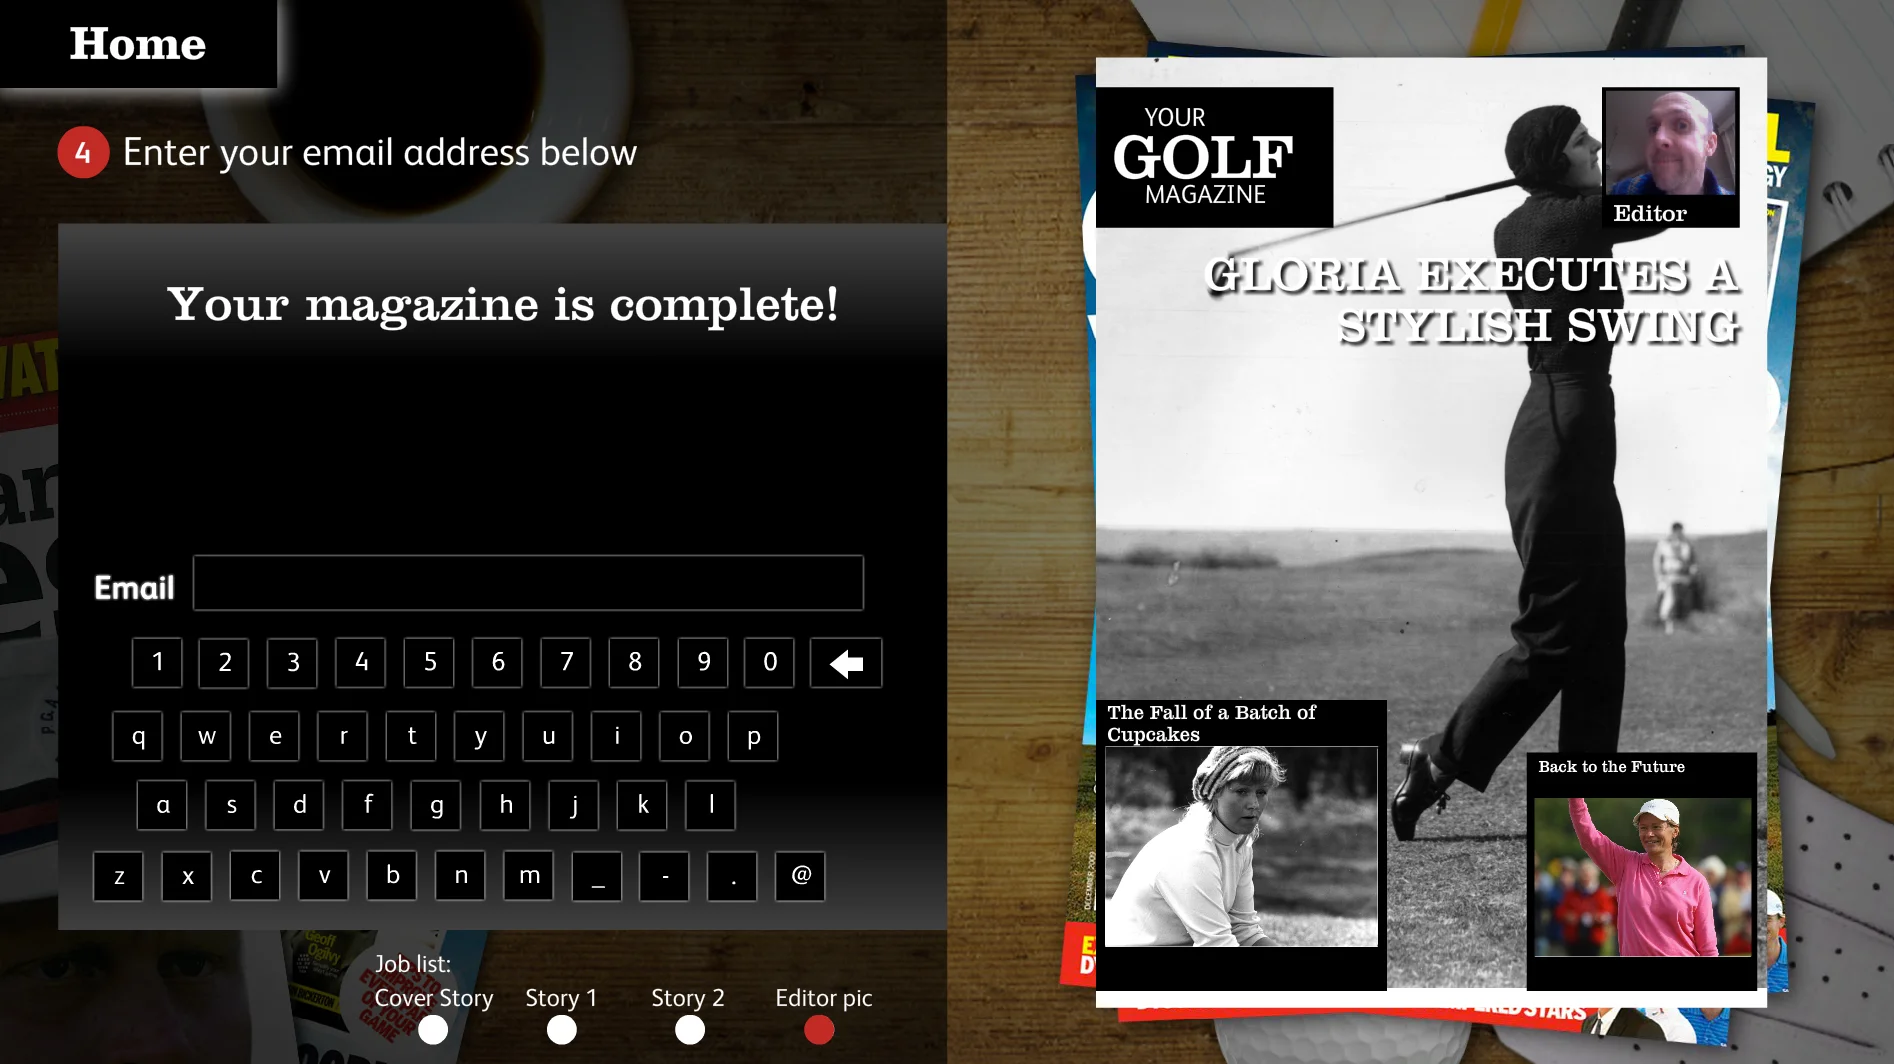Tap the number 3 key
Viewport: 1894px width, 1064px height.
(292, 663)
